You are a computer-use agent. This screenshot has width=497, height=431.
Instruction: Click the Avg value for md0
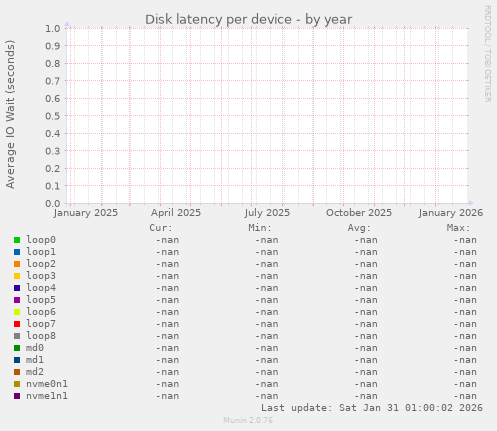point(366,348)
